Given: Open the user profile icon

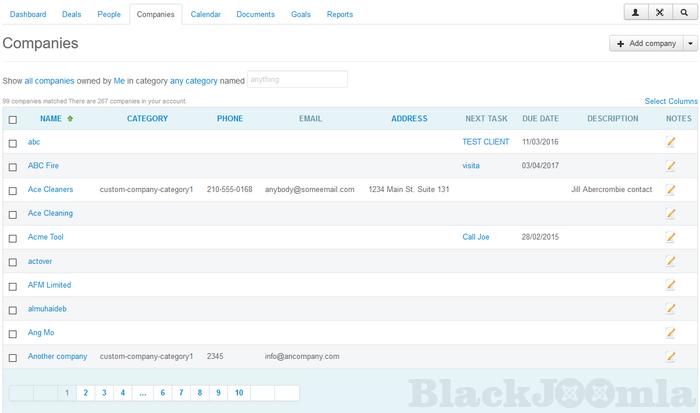Looking at the screenshot, I should [635, 13].
